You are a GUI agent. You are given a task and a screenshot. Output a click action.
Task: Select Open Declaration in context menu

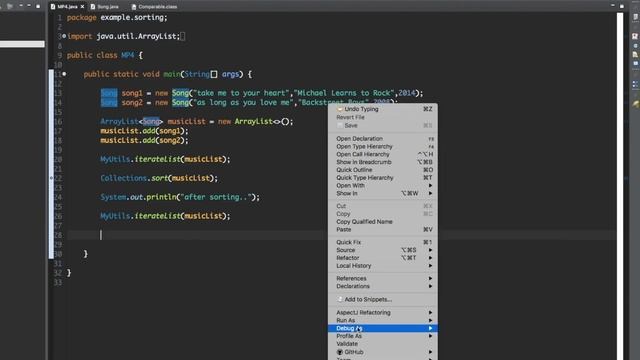point(383,138)
